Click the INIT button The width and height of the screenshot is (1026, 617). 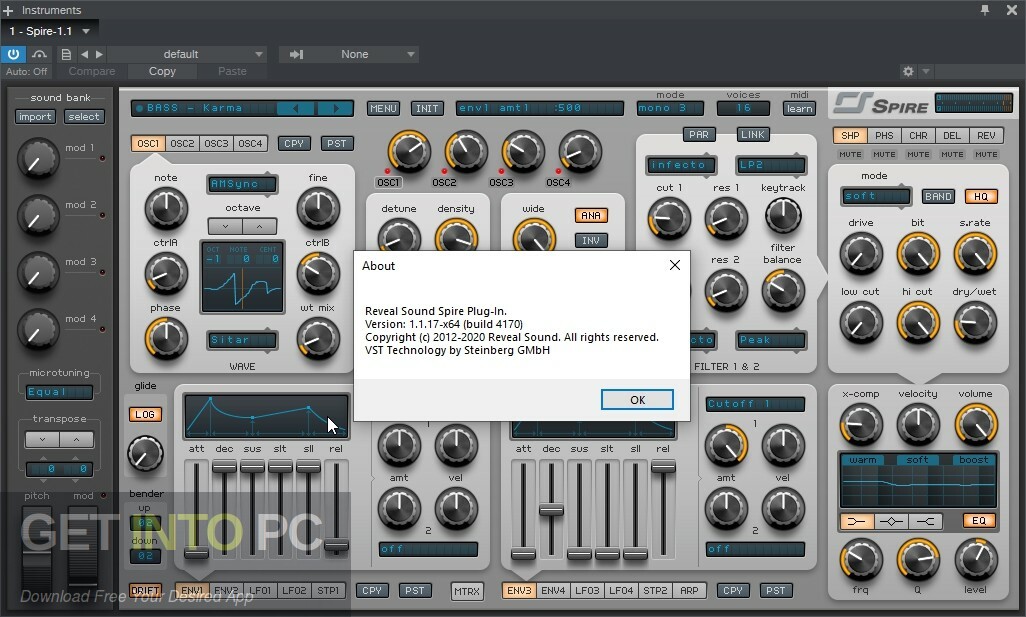(x=427, y=109)
